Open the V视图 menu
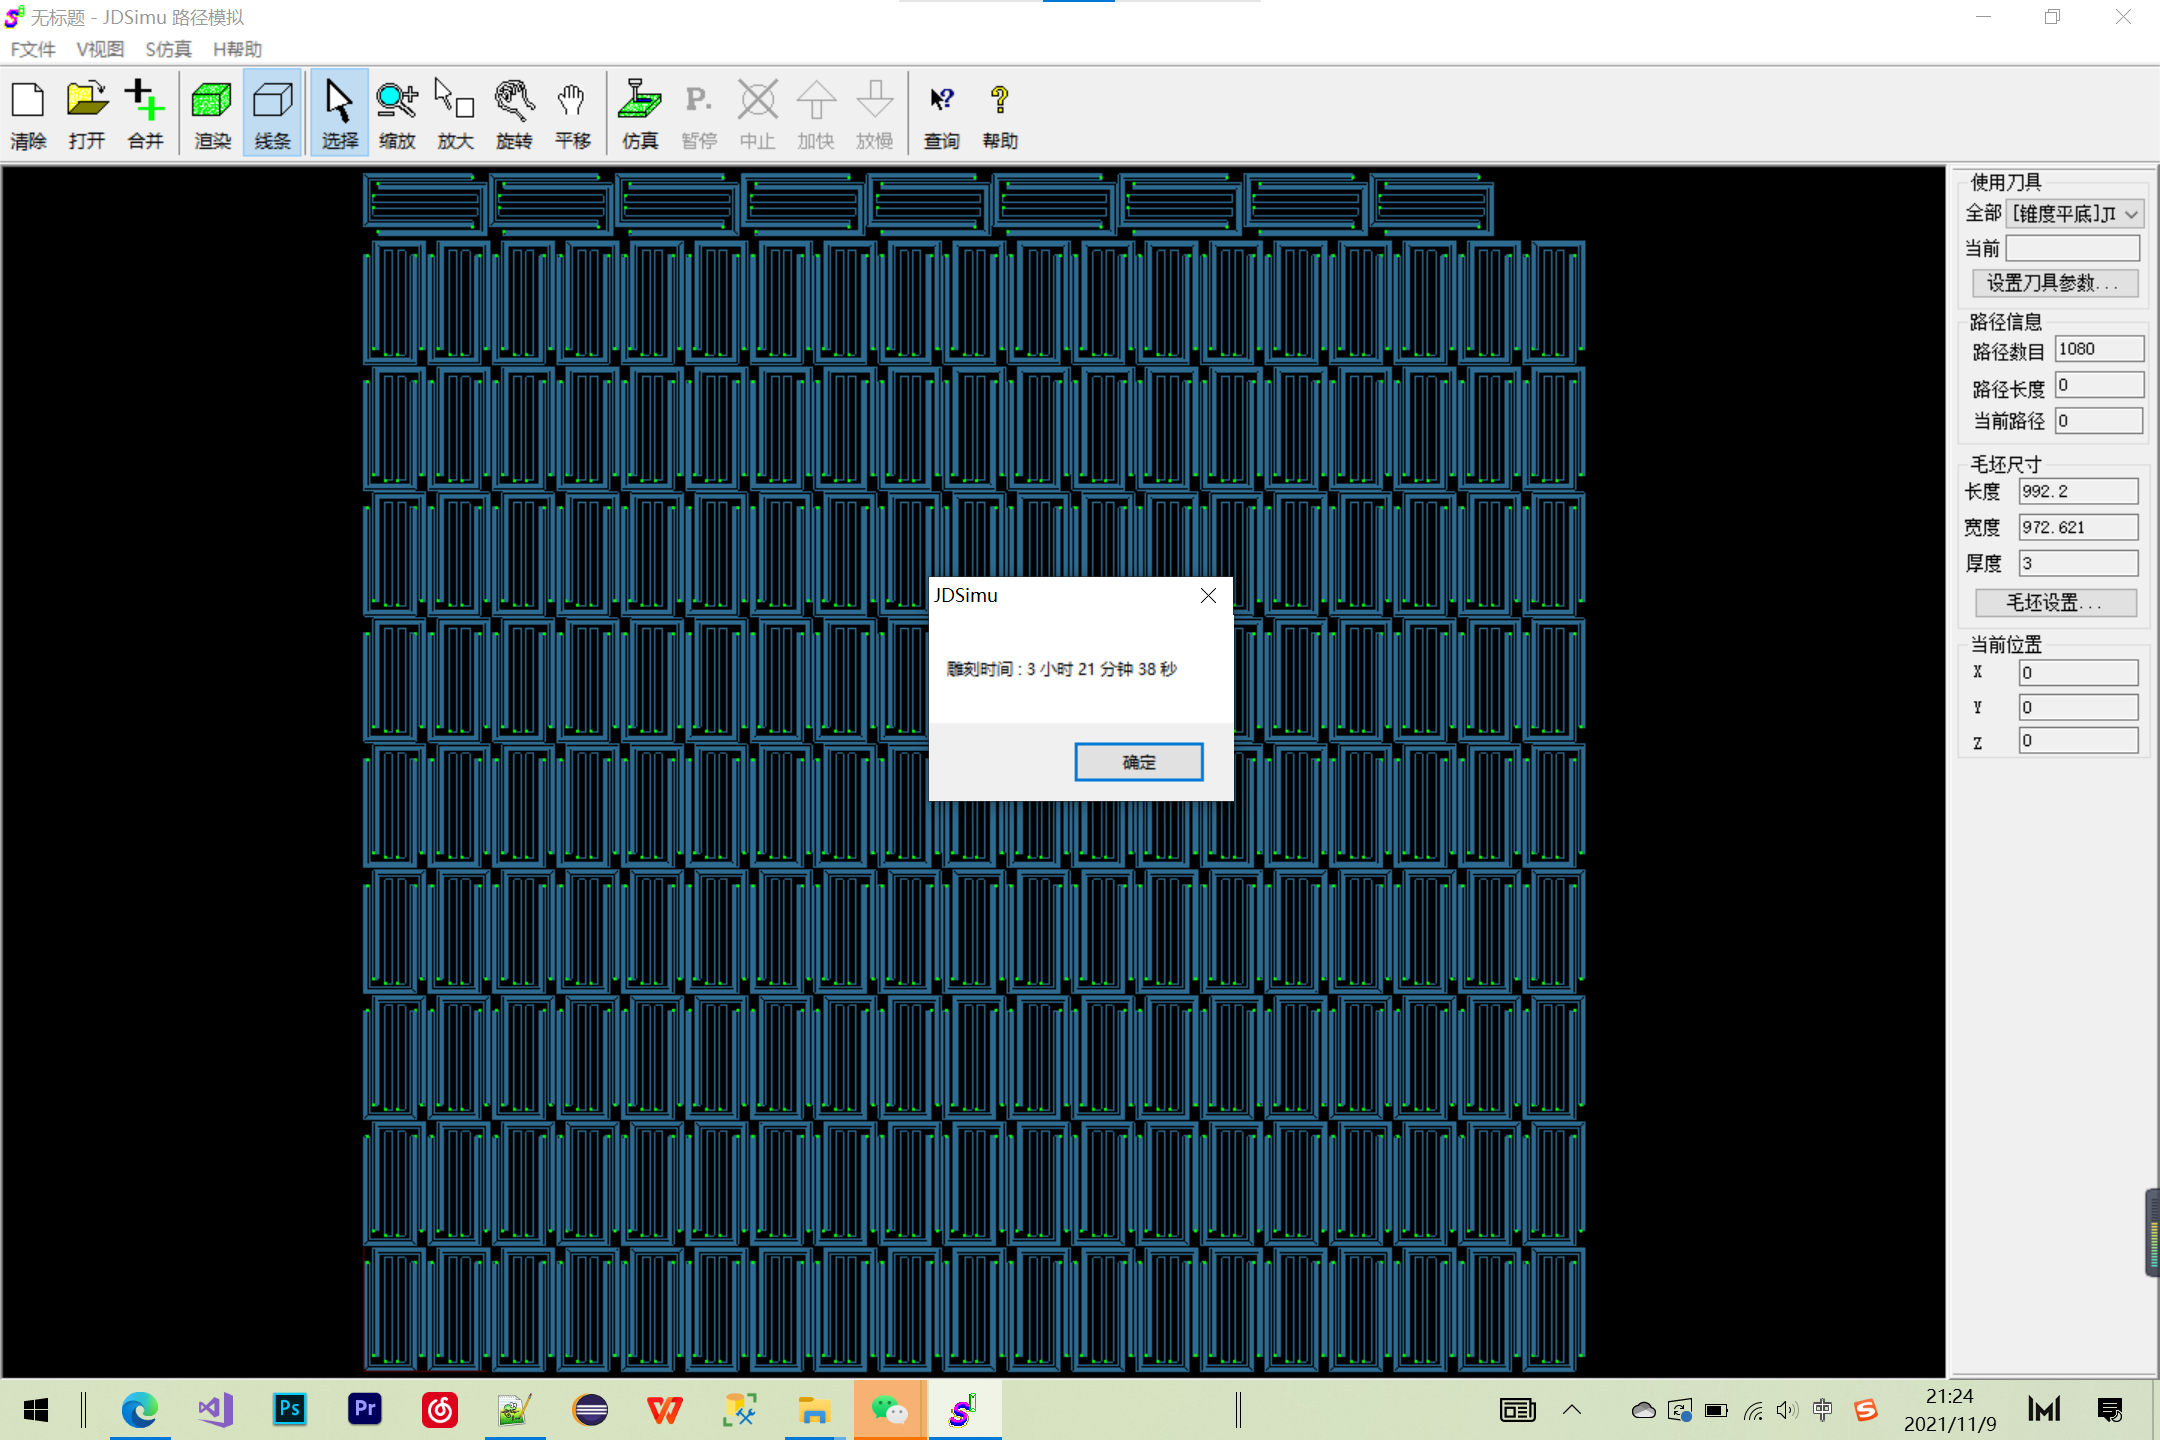The width and height of the screenshot is (2160, 1440). 100,49
